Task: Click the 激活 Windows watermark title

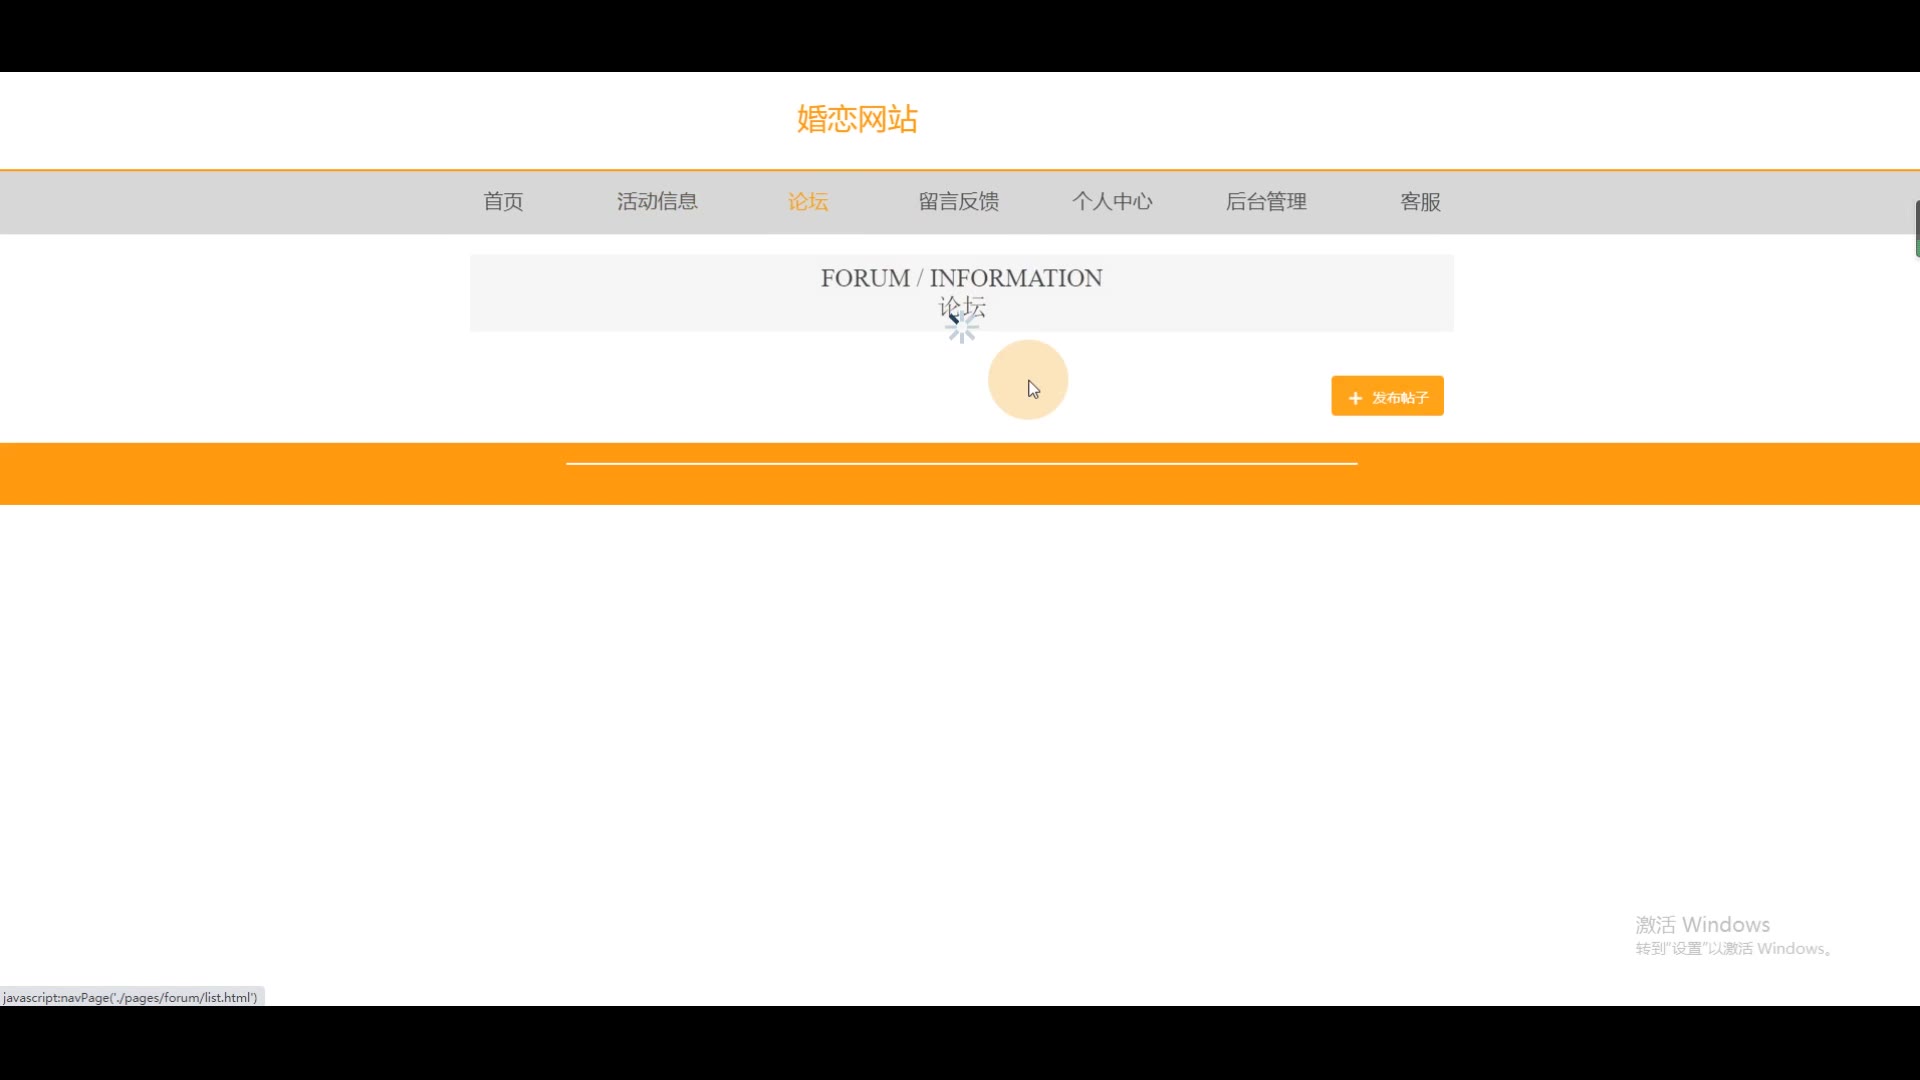Action: point(1702,924)
